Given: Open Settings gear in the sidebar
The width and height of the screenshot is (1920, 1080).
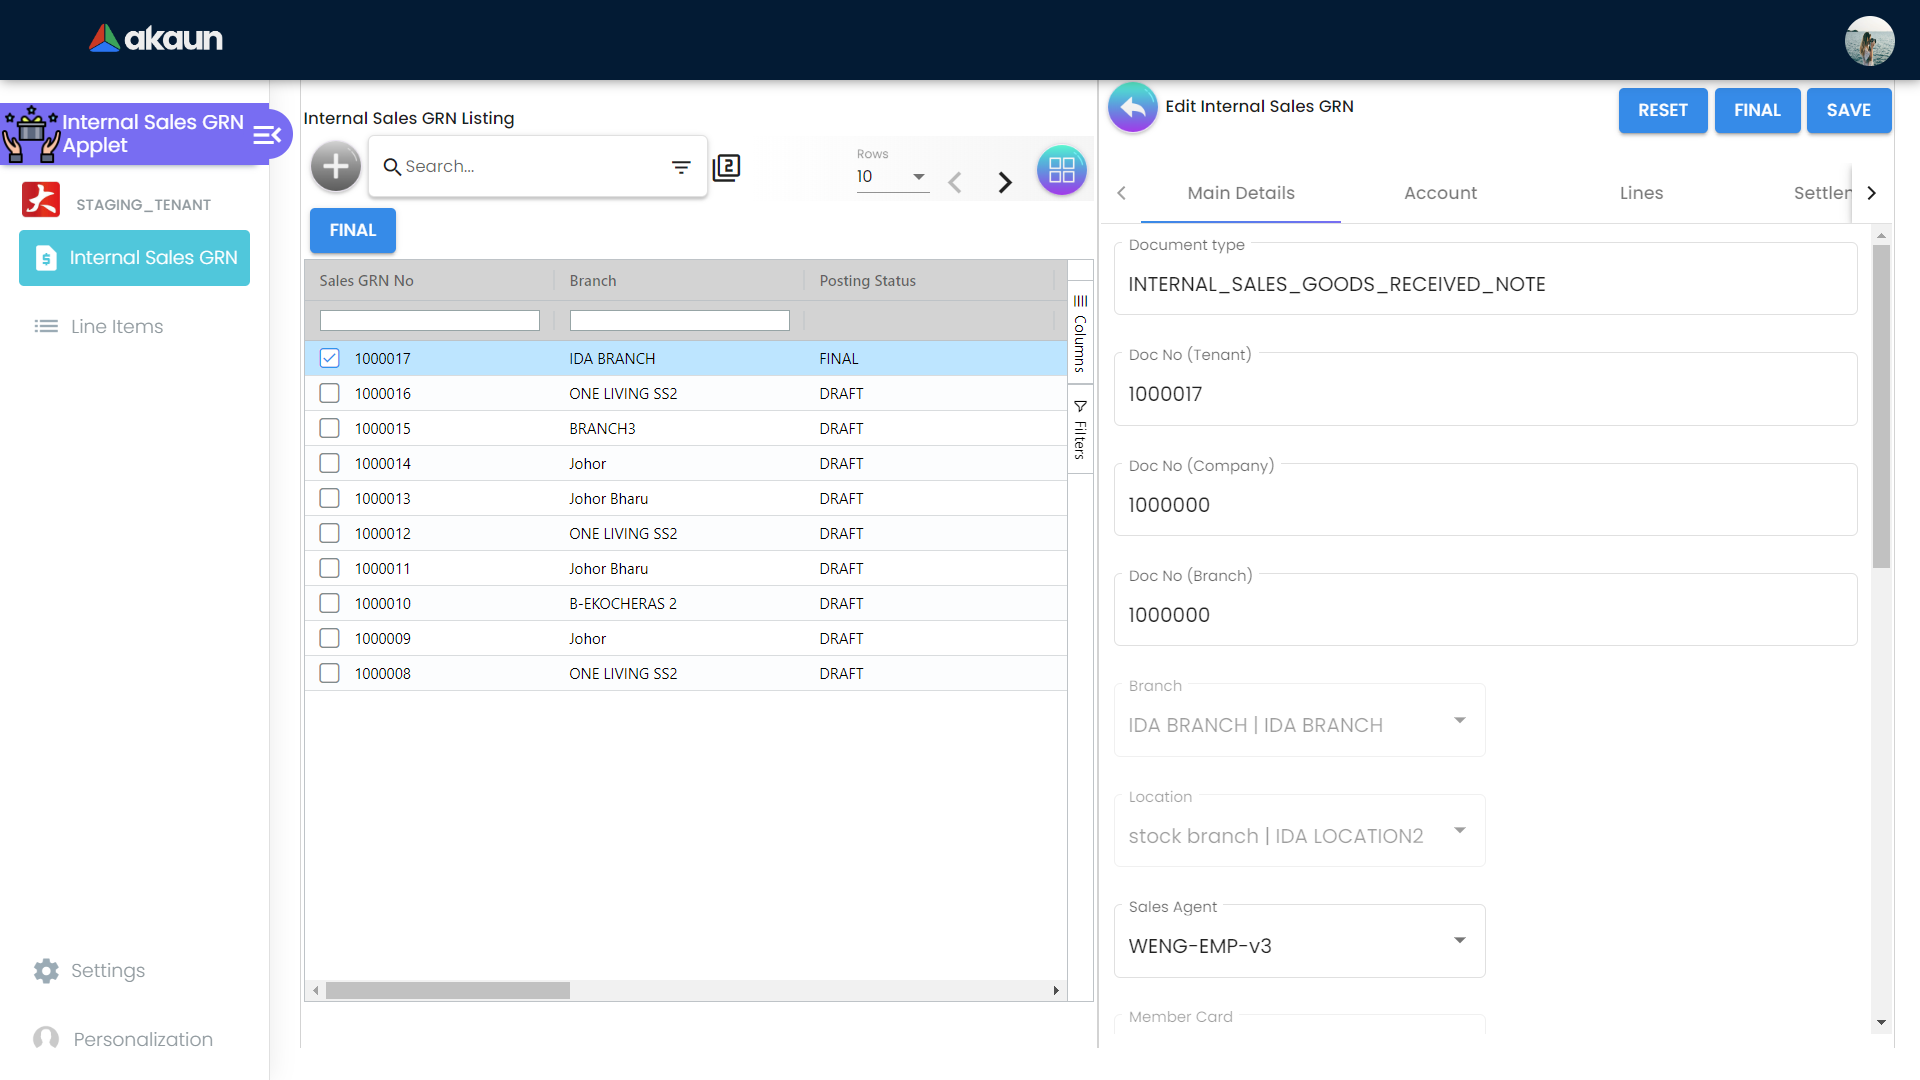Looking at the screenshot, I should [46, 970].
